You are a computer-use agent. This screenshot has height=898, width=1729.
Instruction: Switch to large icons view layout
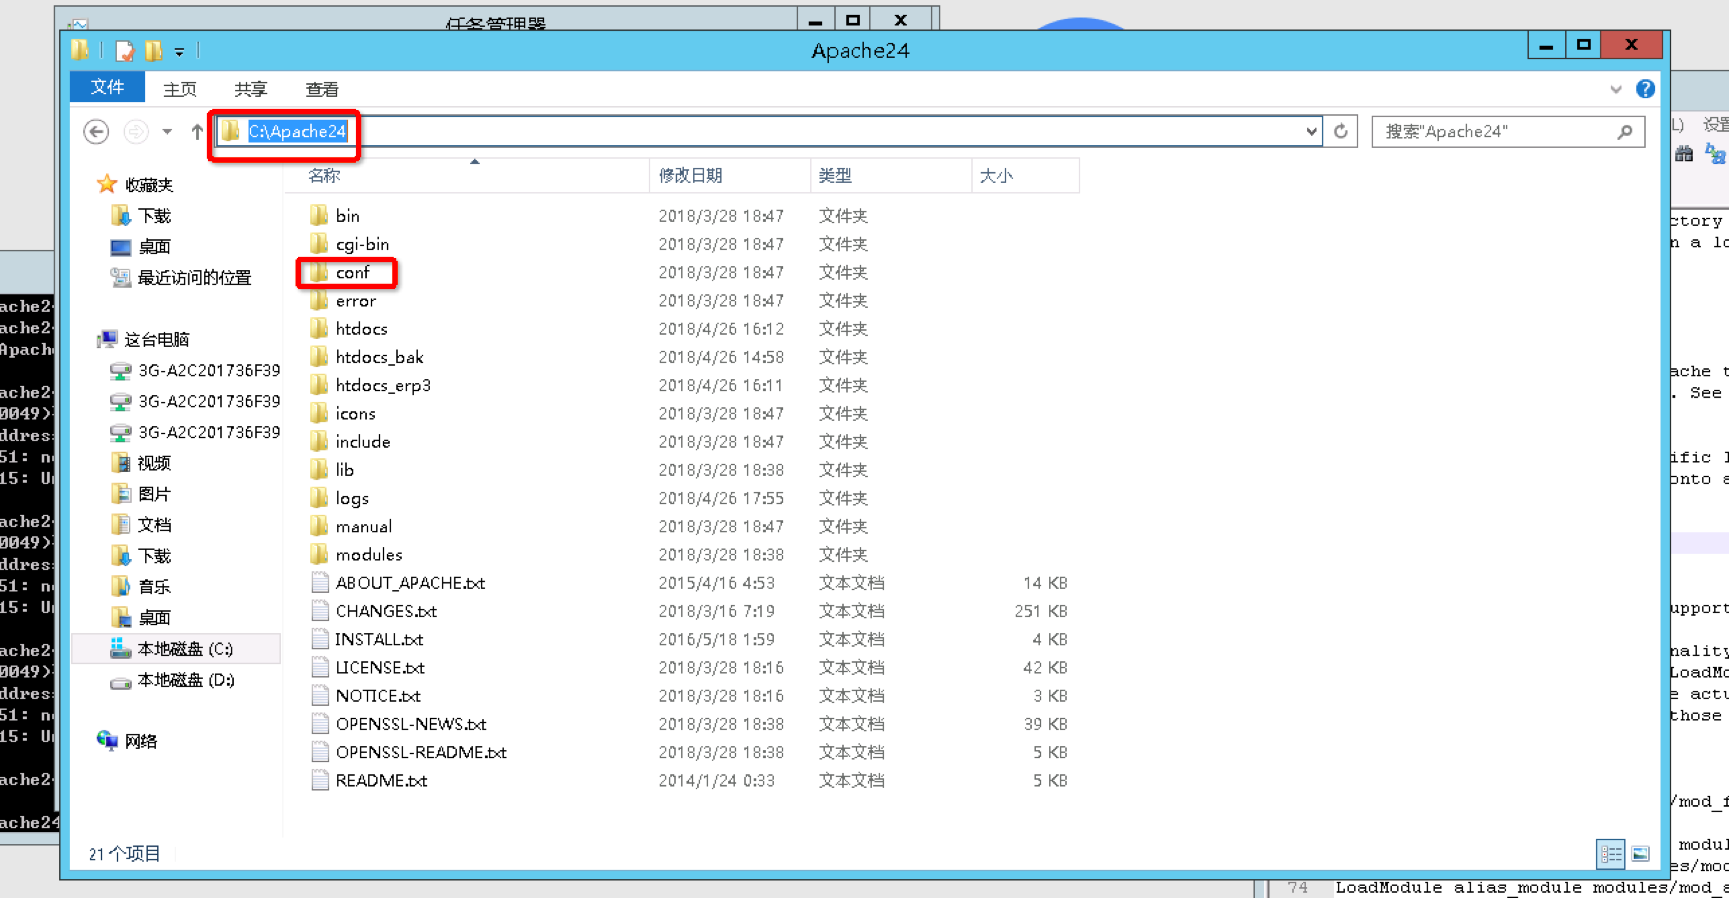pyautogui.click(x=1640, y=853)
